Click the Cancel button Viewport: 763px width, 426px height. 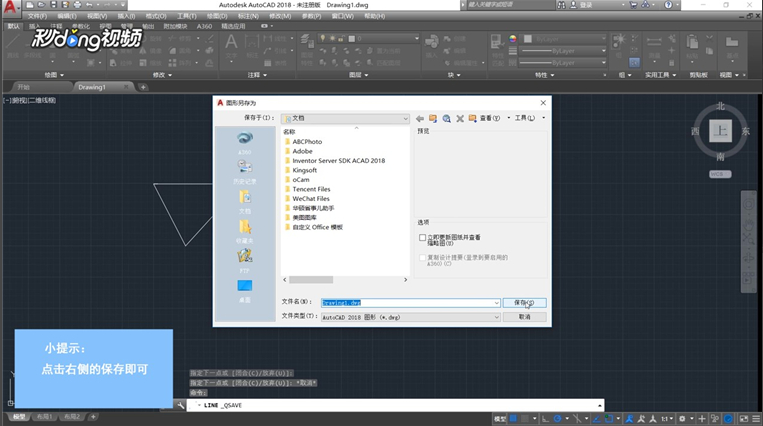click(525, 316)
